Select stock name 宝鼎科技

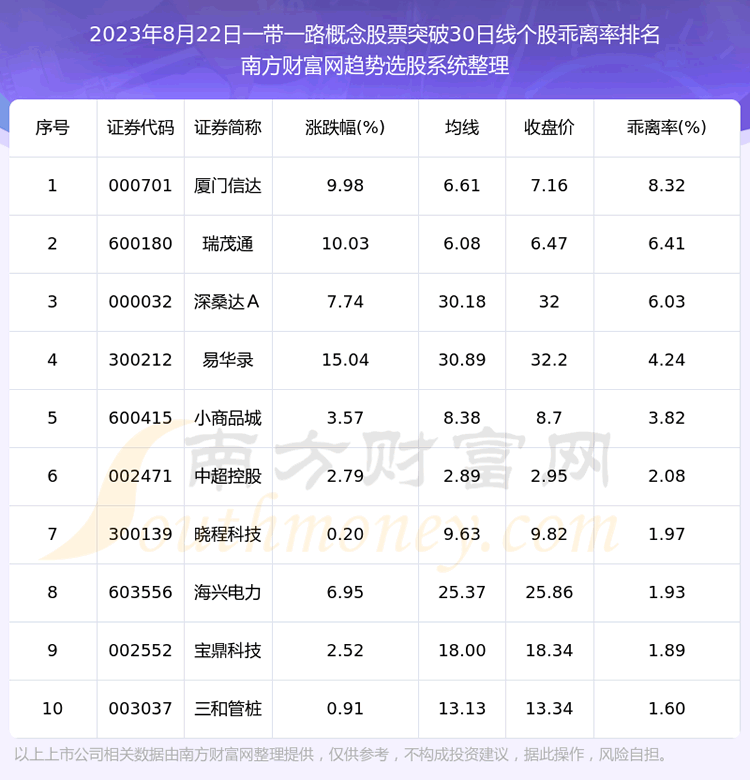228,650
